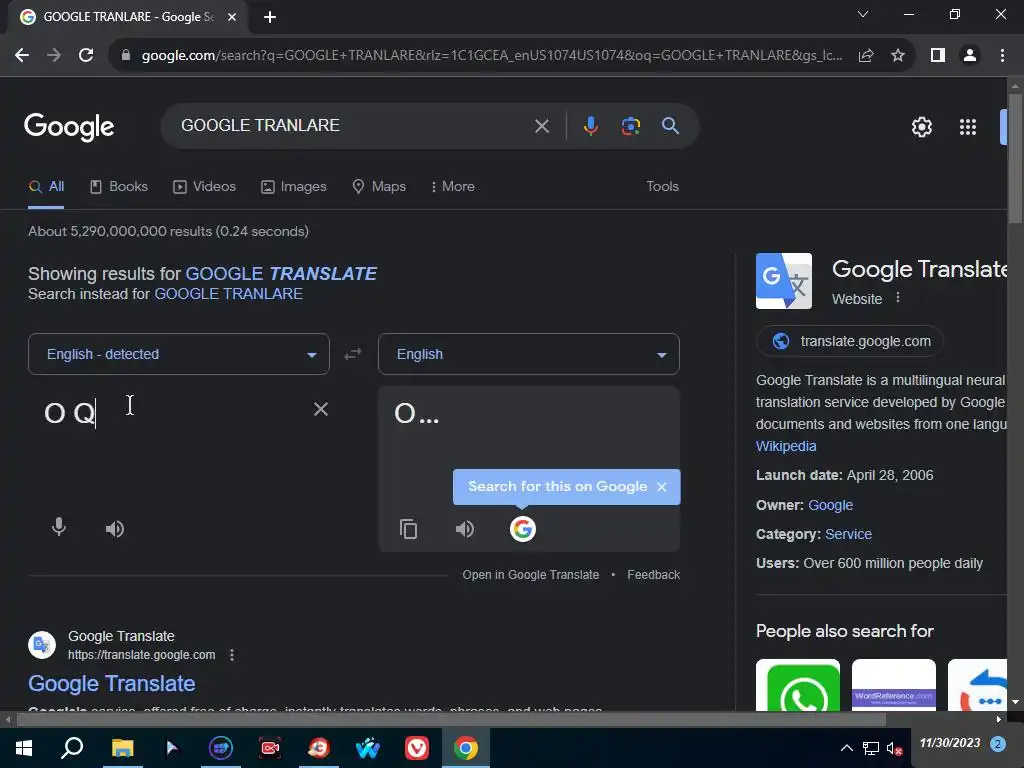
Task: Open the WhatsApp thumbnail in related searches
Action: (x=797, y=684)
